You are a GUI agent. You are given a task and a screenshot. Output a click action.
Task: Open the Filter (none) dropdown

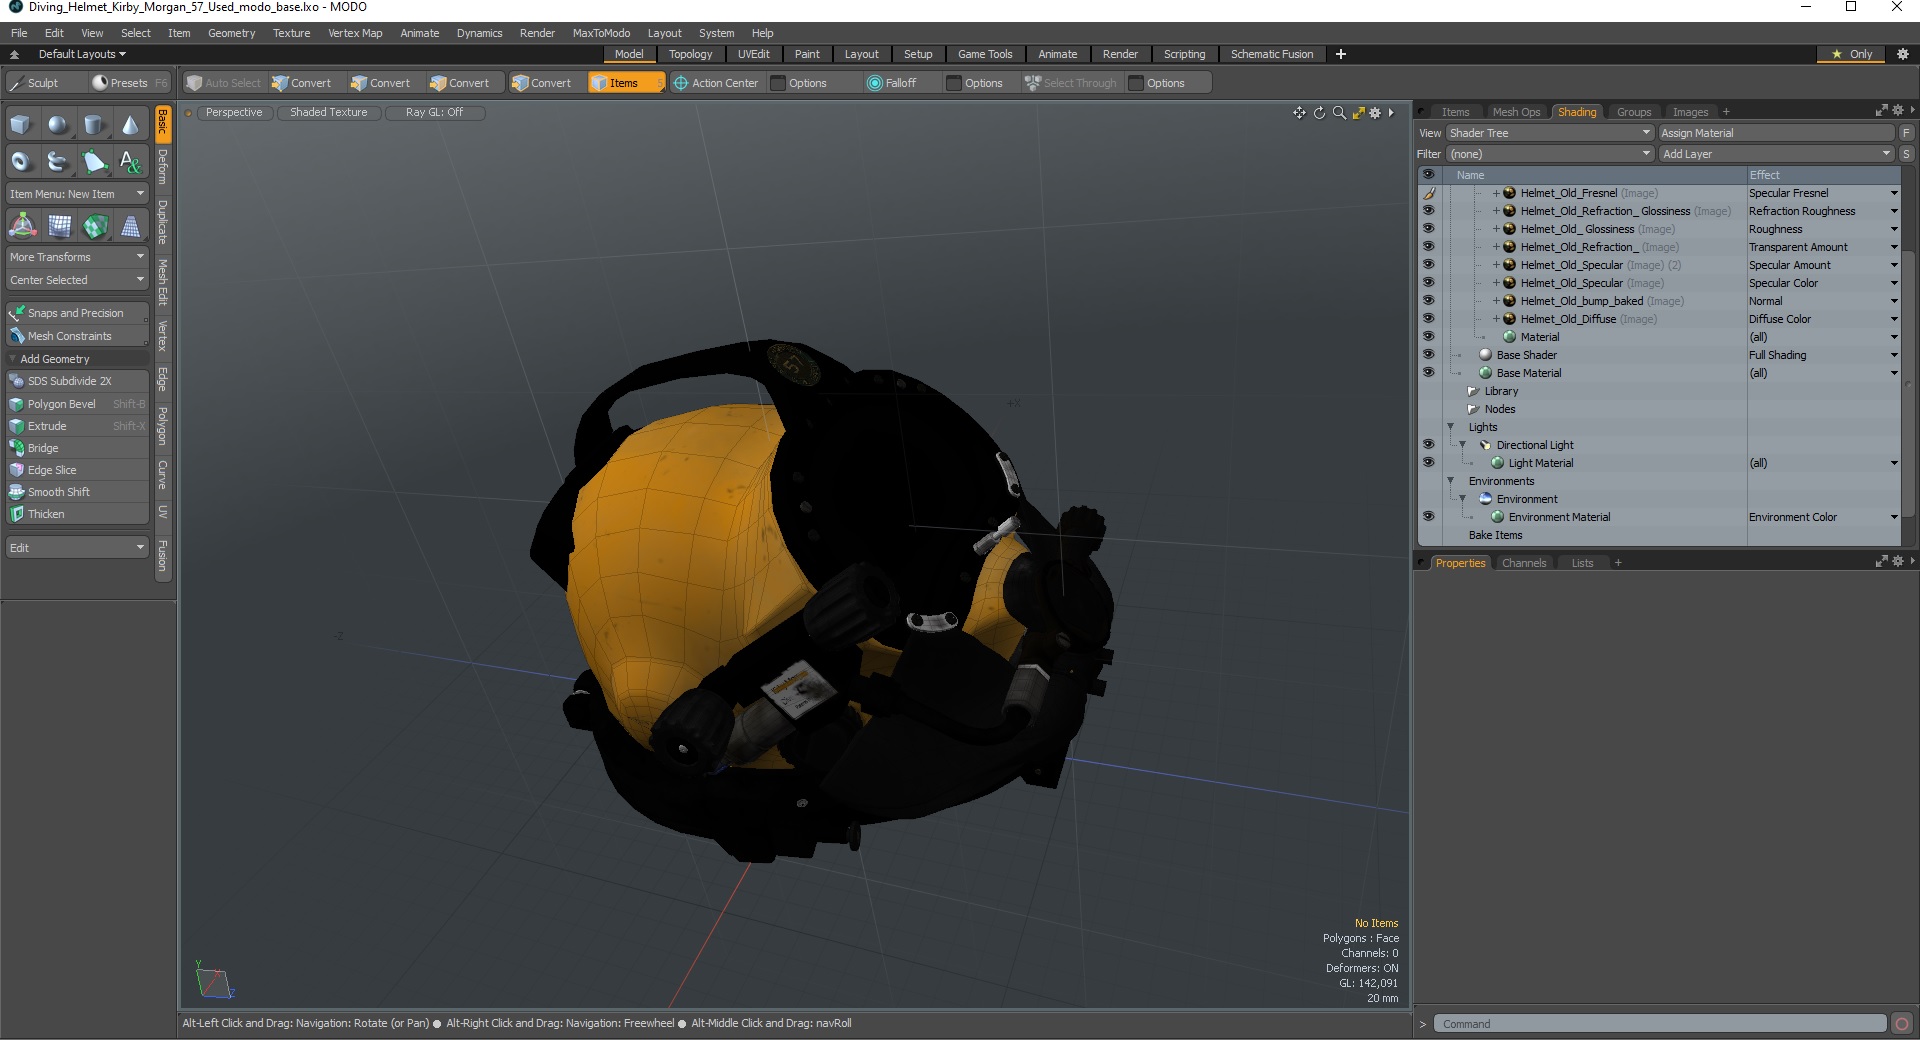point(1549,154)
